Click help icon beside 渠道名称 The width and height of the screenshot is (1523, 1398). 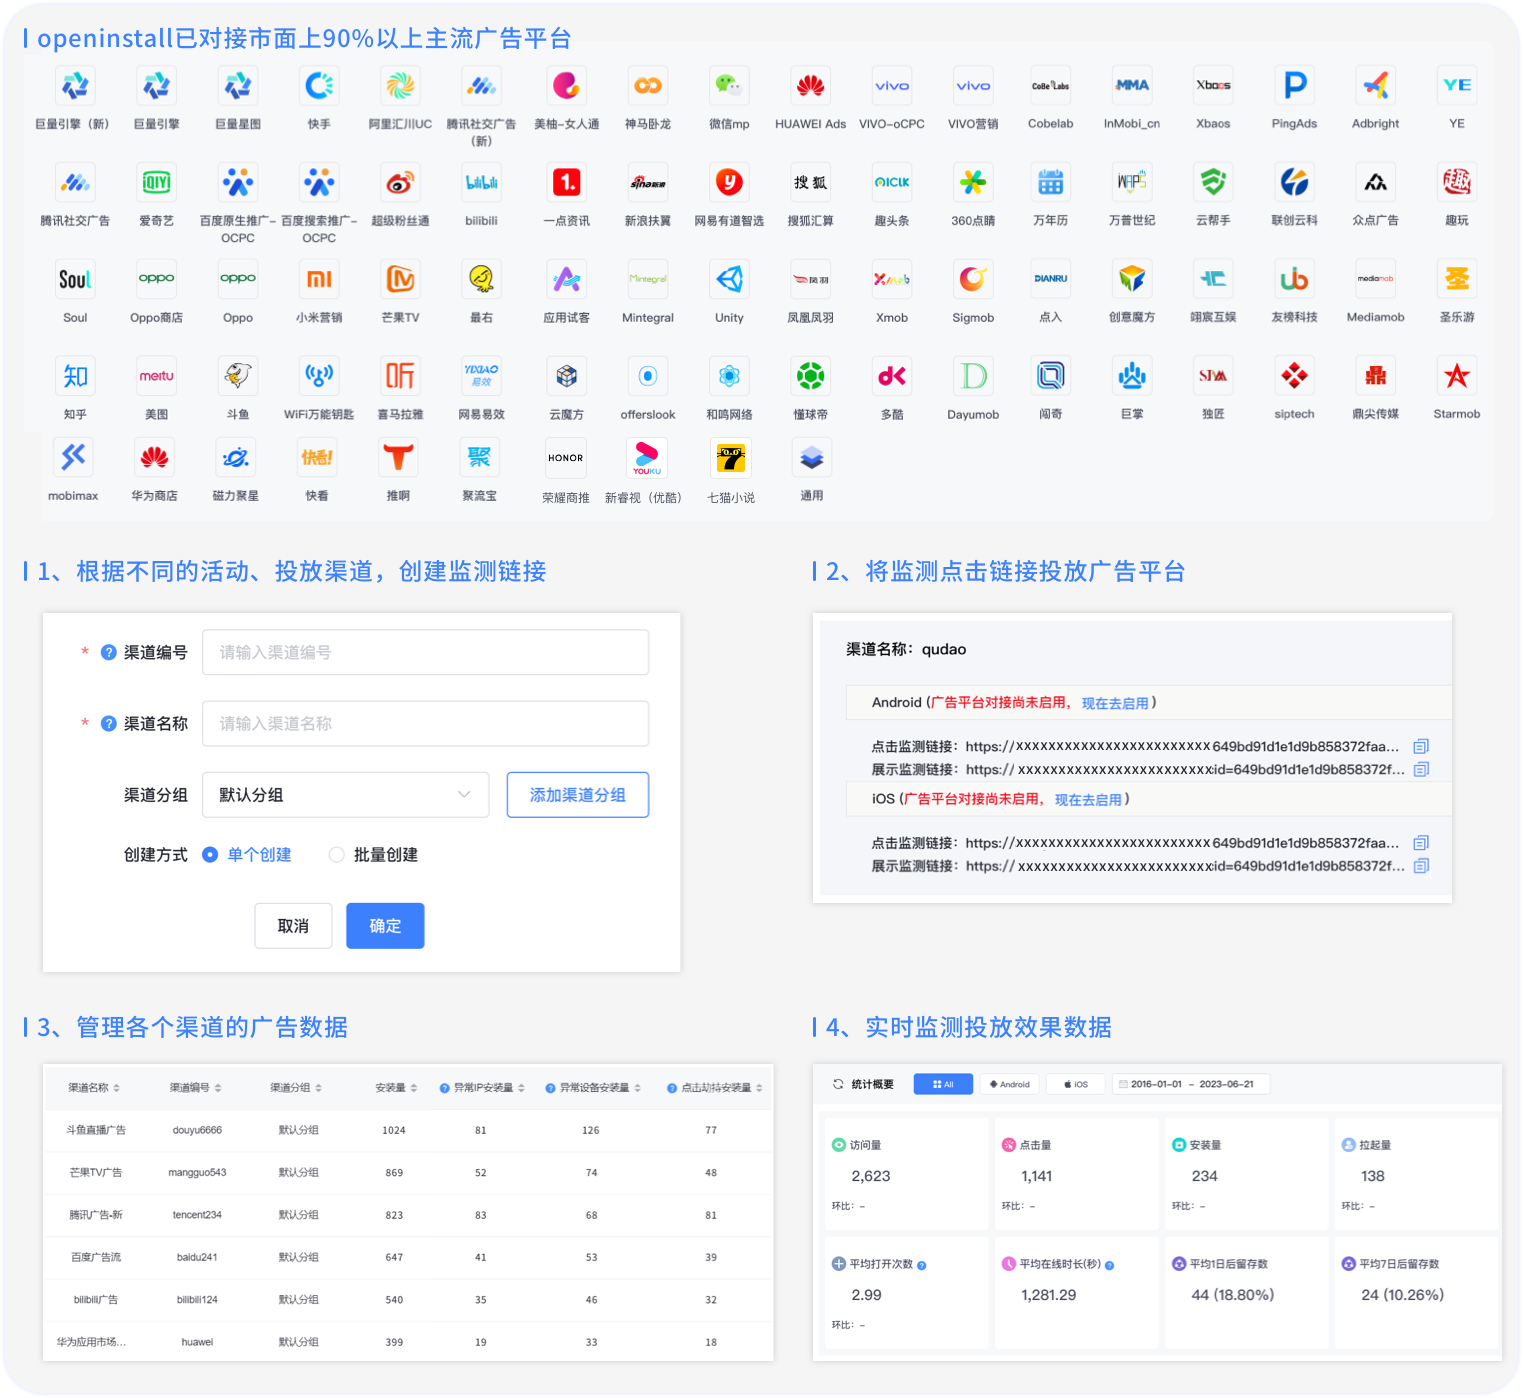point(109,723)
